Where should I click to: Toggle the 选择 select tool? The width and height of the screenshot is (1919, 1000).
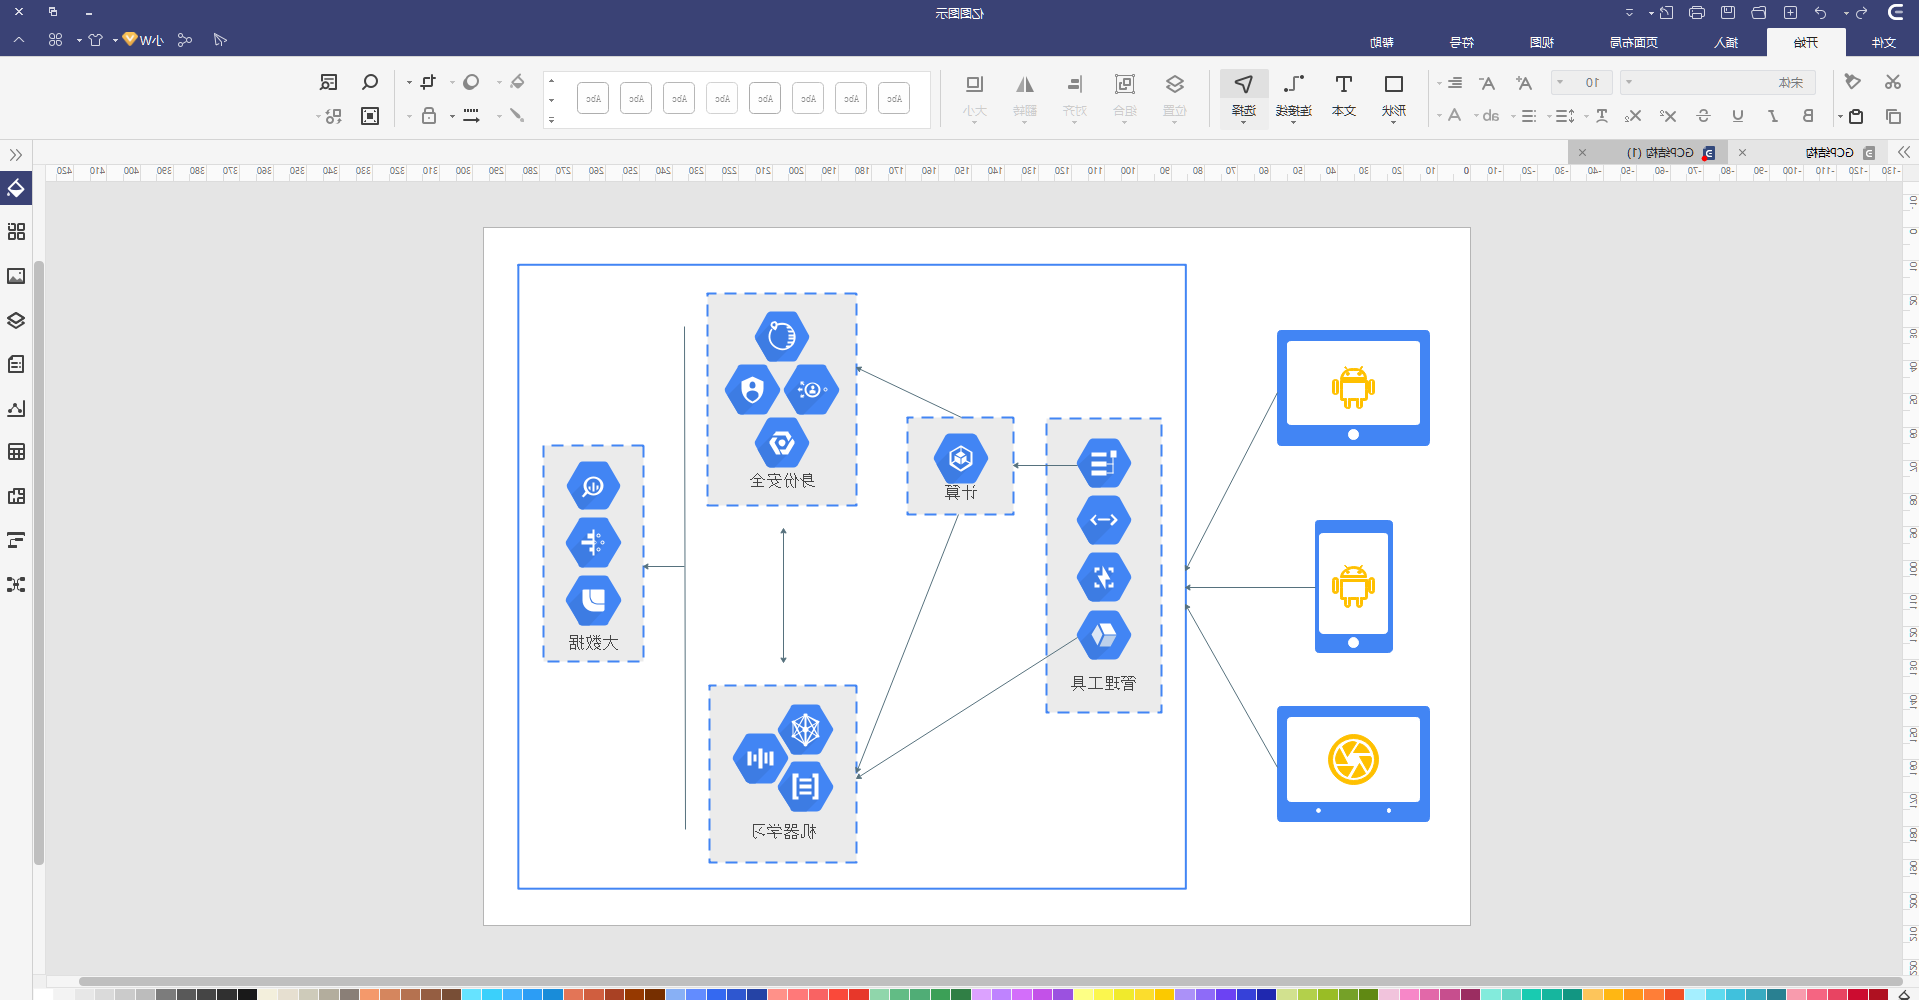point(1244,96)
